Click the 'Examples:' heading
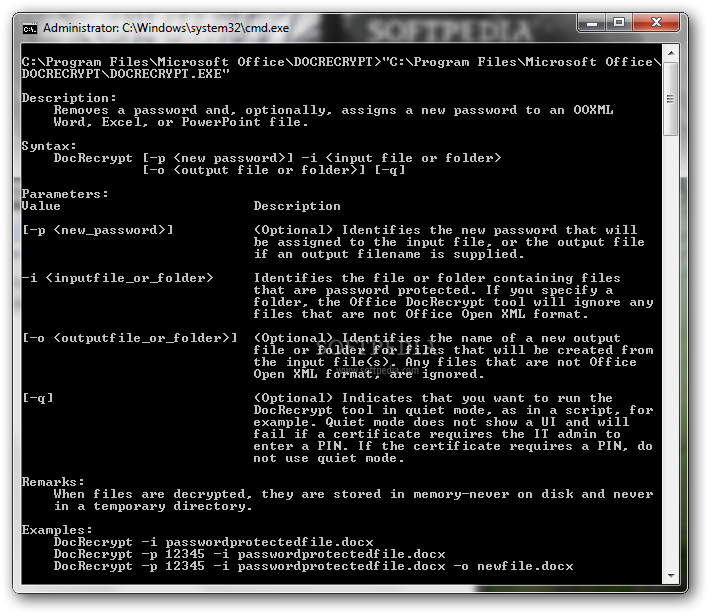 (x=57, y=530)
